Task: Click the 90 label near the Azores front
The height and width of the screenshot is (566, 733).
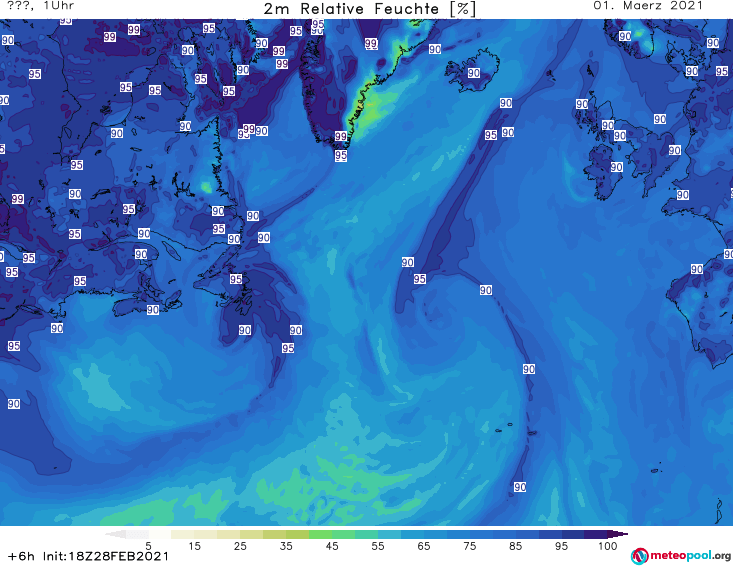Action: (529, 369)
